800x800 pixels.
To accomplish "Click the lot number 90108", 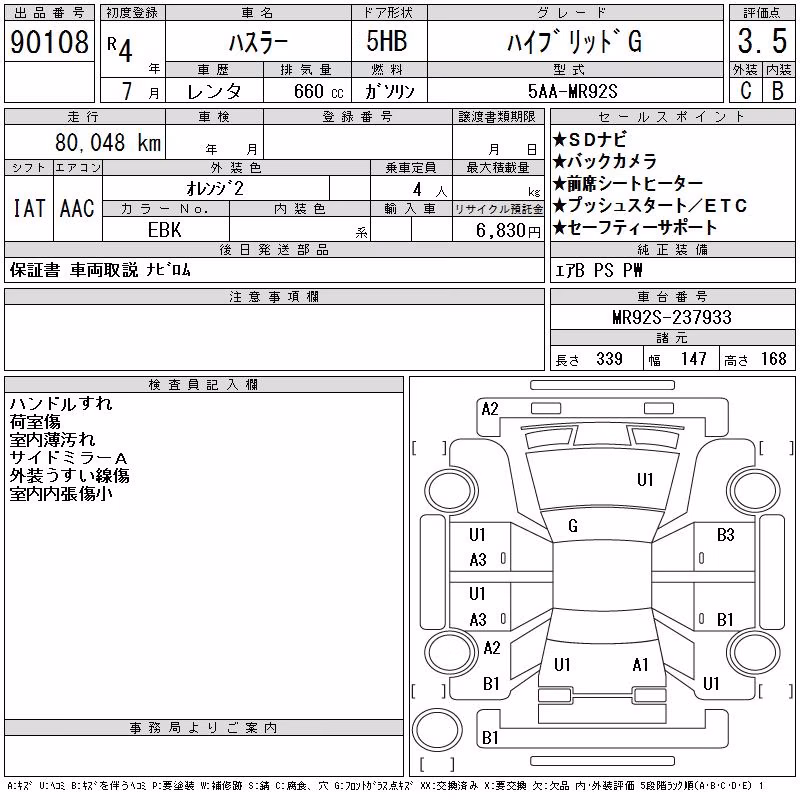I will click(x=49, y=42).
